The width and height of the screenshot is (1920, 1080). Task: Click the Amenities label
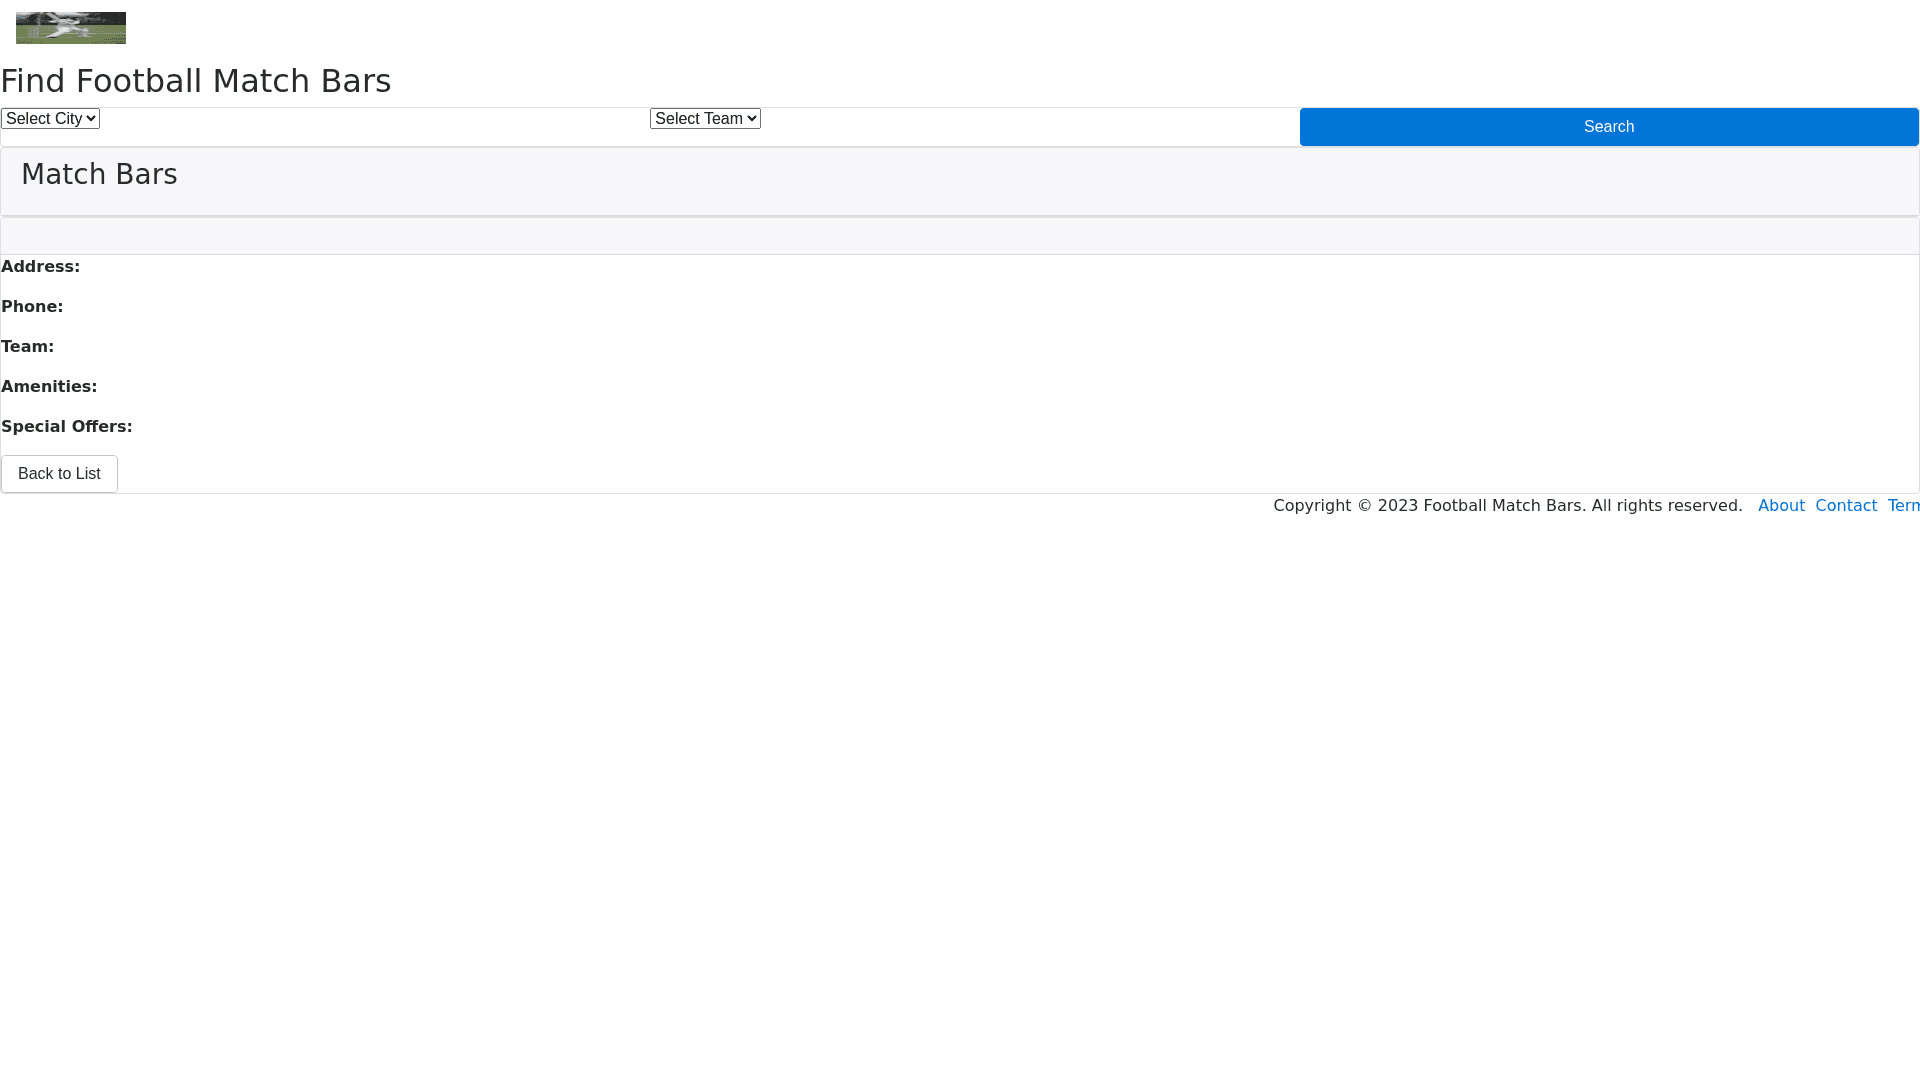coord(49,387)
